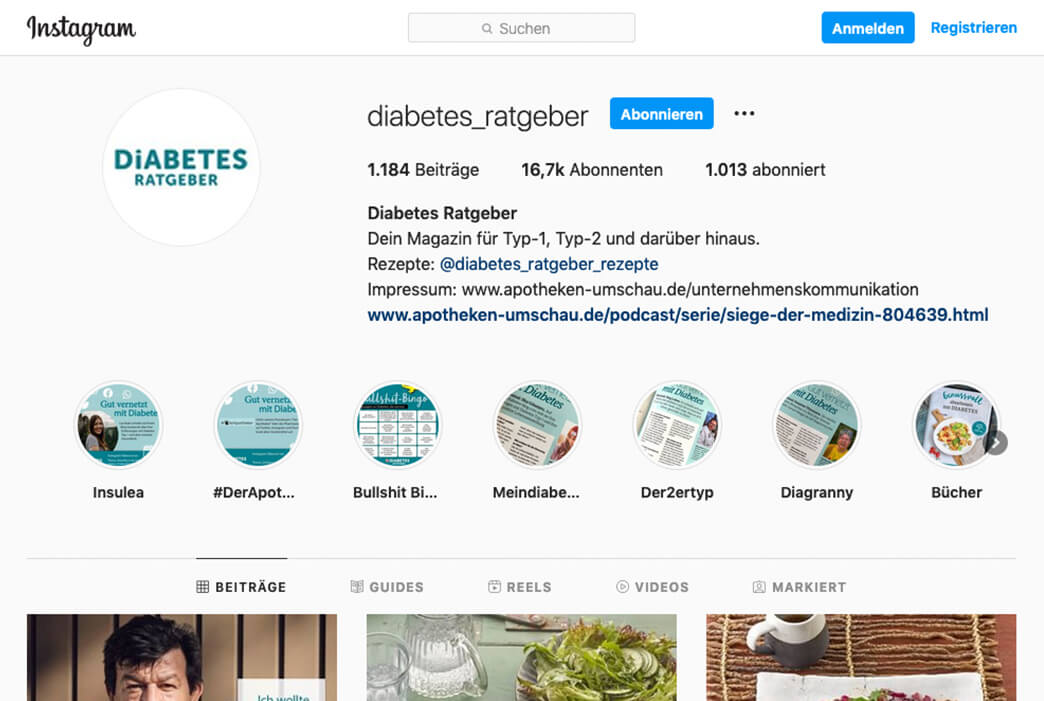The height and width of the screenshot is (701, 1044).
Task: Switch to the Reels tab
Action: pyautogui.click(x=520, y=586)
